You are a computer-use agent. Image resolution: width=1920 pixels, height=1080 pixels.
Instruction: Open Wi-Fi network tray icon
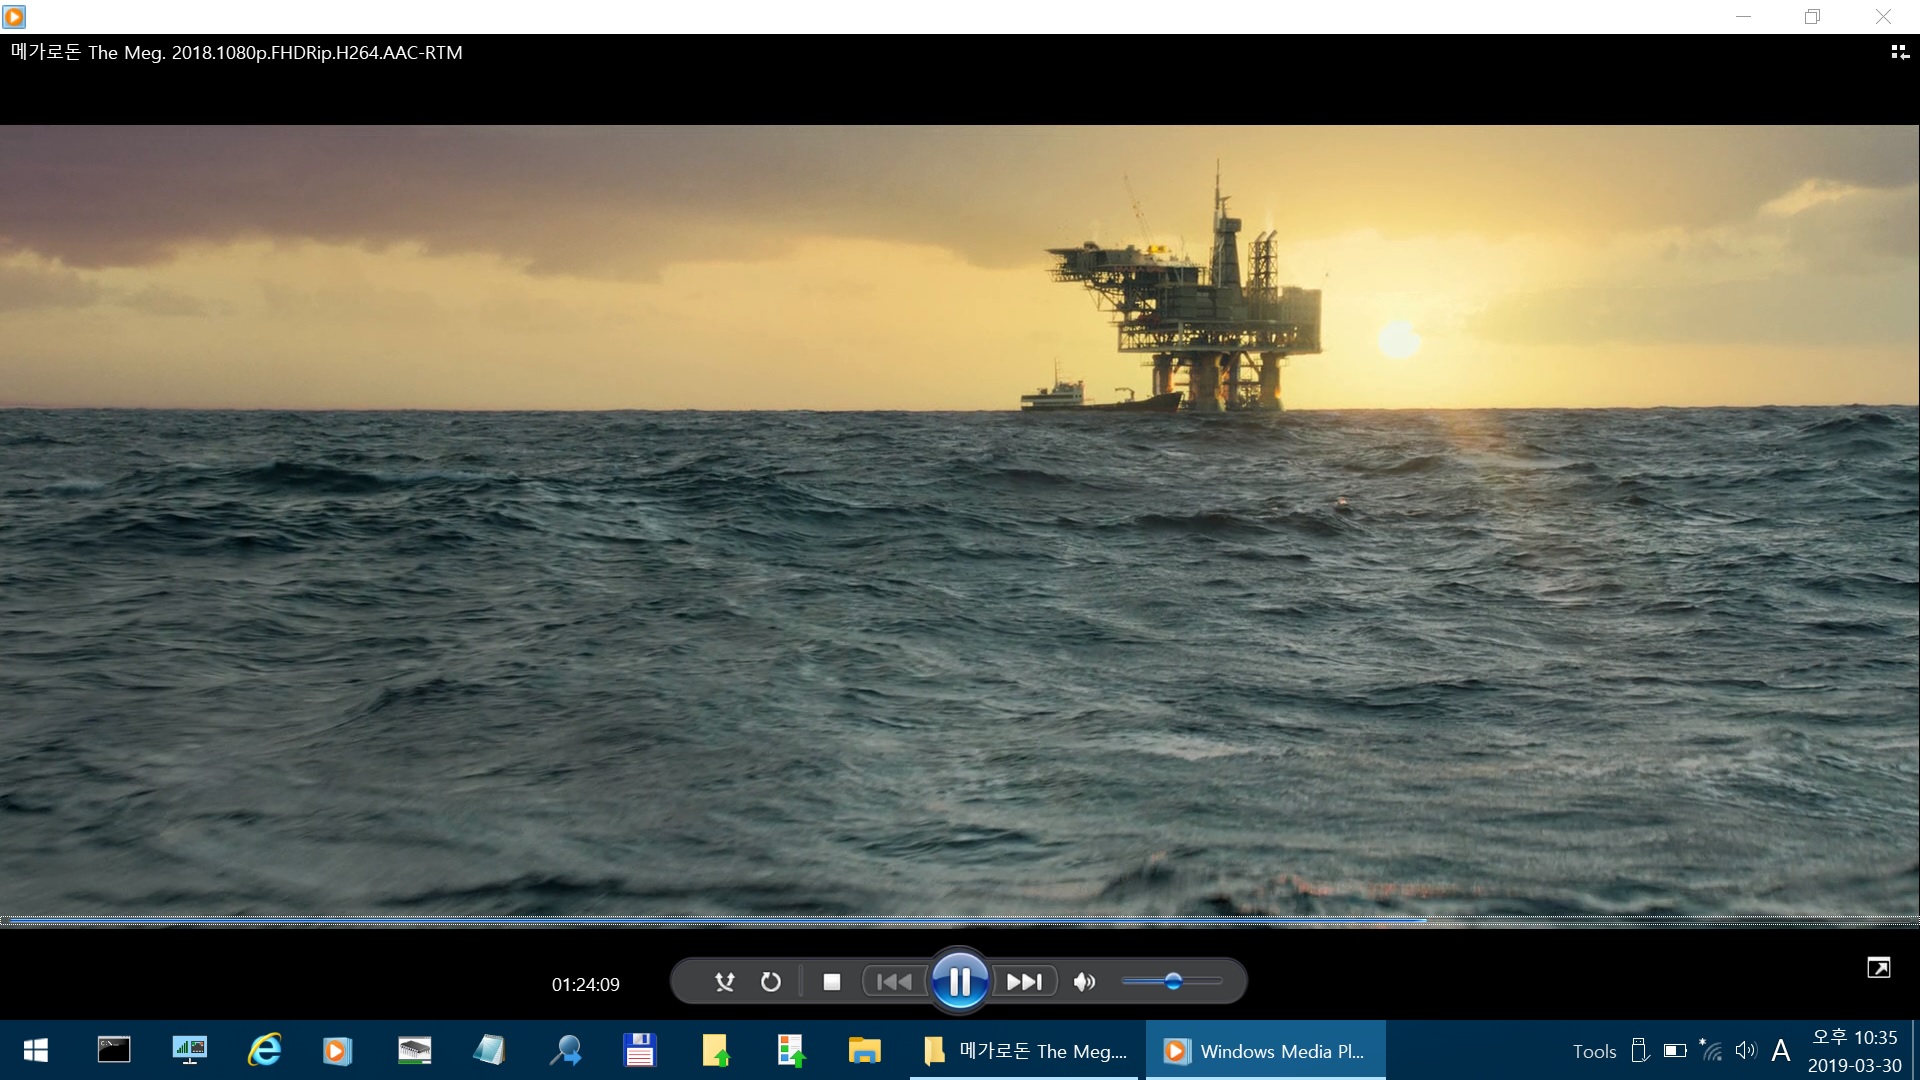click(x=1711, y=1050)
